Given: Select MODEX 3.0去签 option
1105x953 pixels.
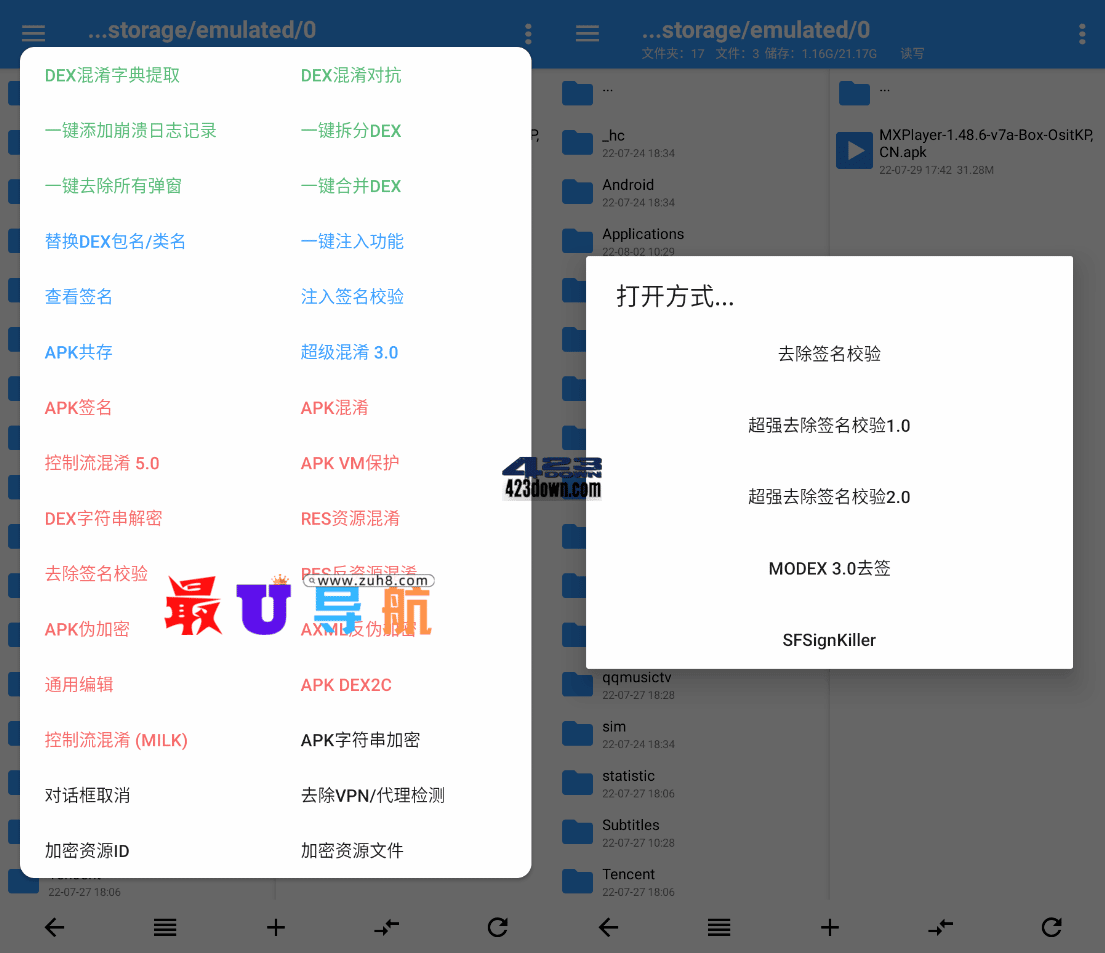Looking at the screenshot, I should tap(829, 569).
